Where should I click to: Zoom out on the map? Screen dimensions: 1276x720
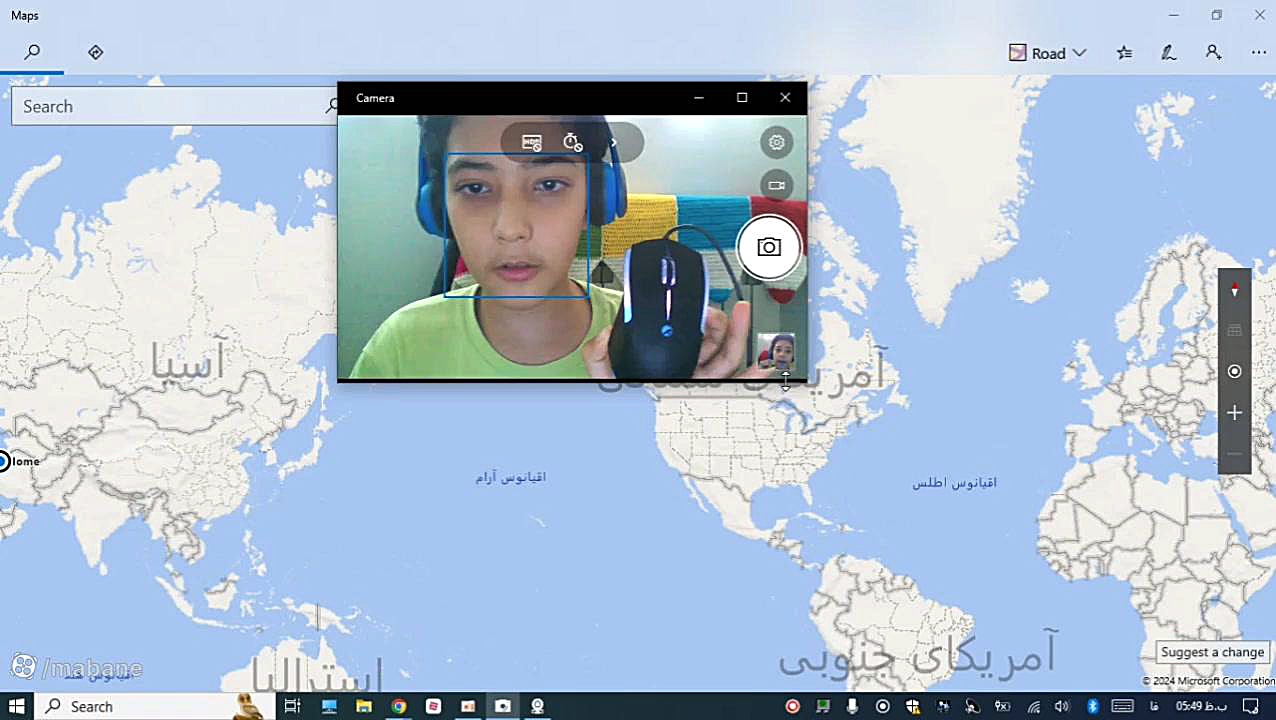point(1234,454)
